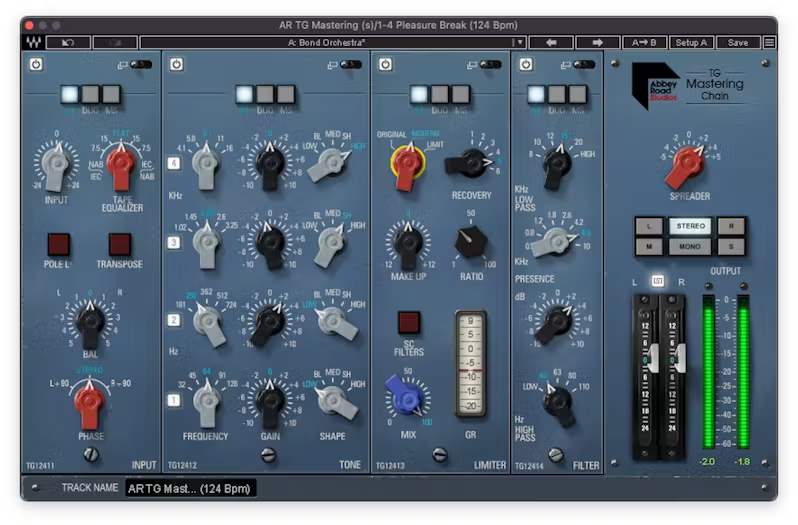The width and height of the screenshot is (798, 525).
Task: Select DUO mode in the Limiter module
Action: (x=440, y=94)
